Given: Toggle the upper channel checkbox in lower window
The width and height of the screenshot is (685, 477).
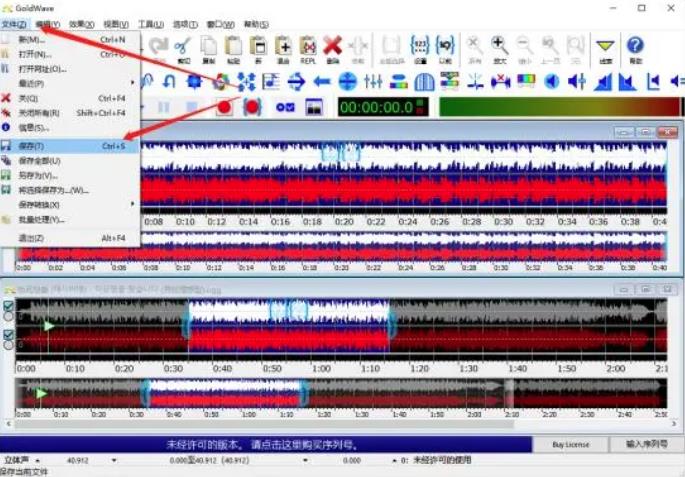Looking at the screenshot, I should [x=9, y=307].
